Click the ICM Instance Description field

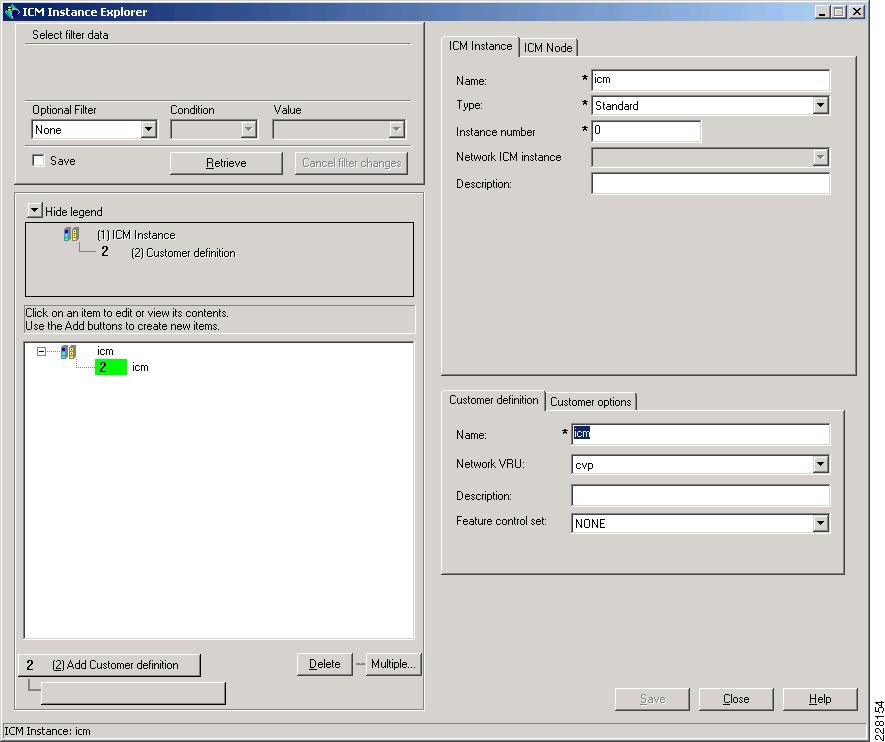[x=711, y=183]
